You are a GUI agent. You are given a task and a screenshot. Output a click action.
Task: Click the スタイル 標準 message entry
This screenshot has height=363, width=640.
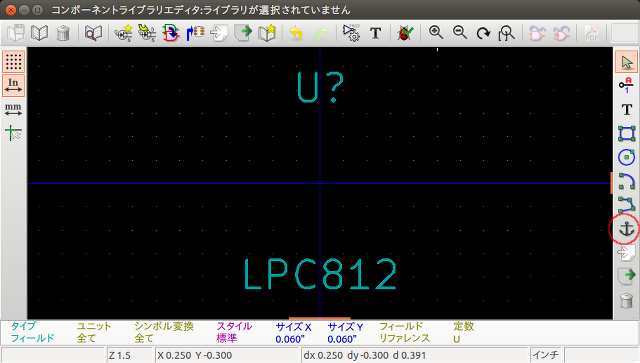(234, 332)
